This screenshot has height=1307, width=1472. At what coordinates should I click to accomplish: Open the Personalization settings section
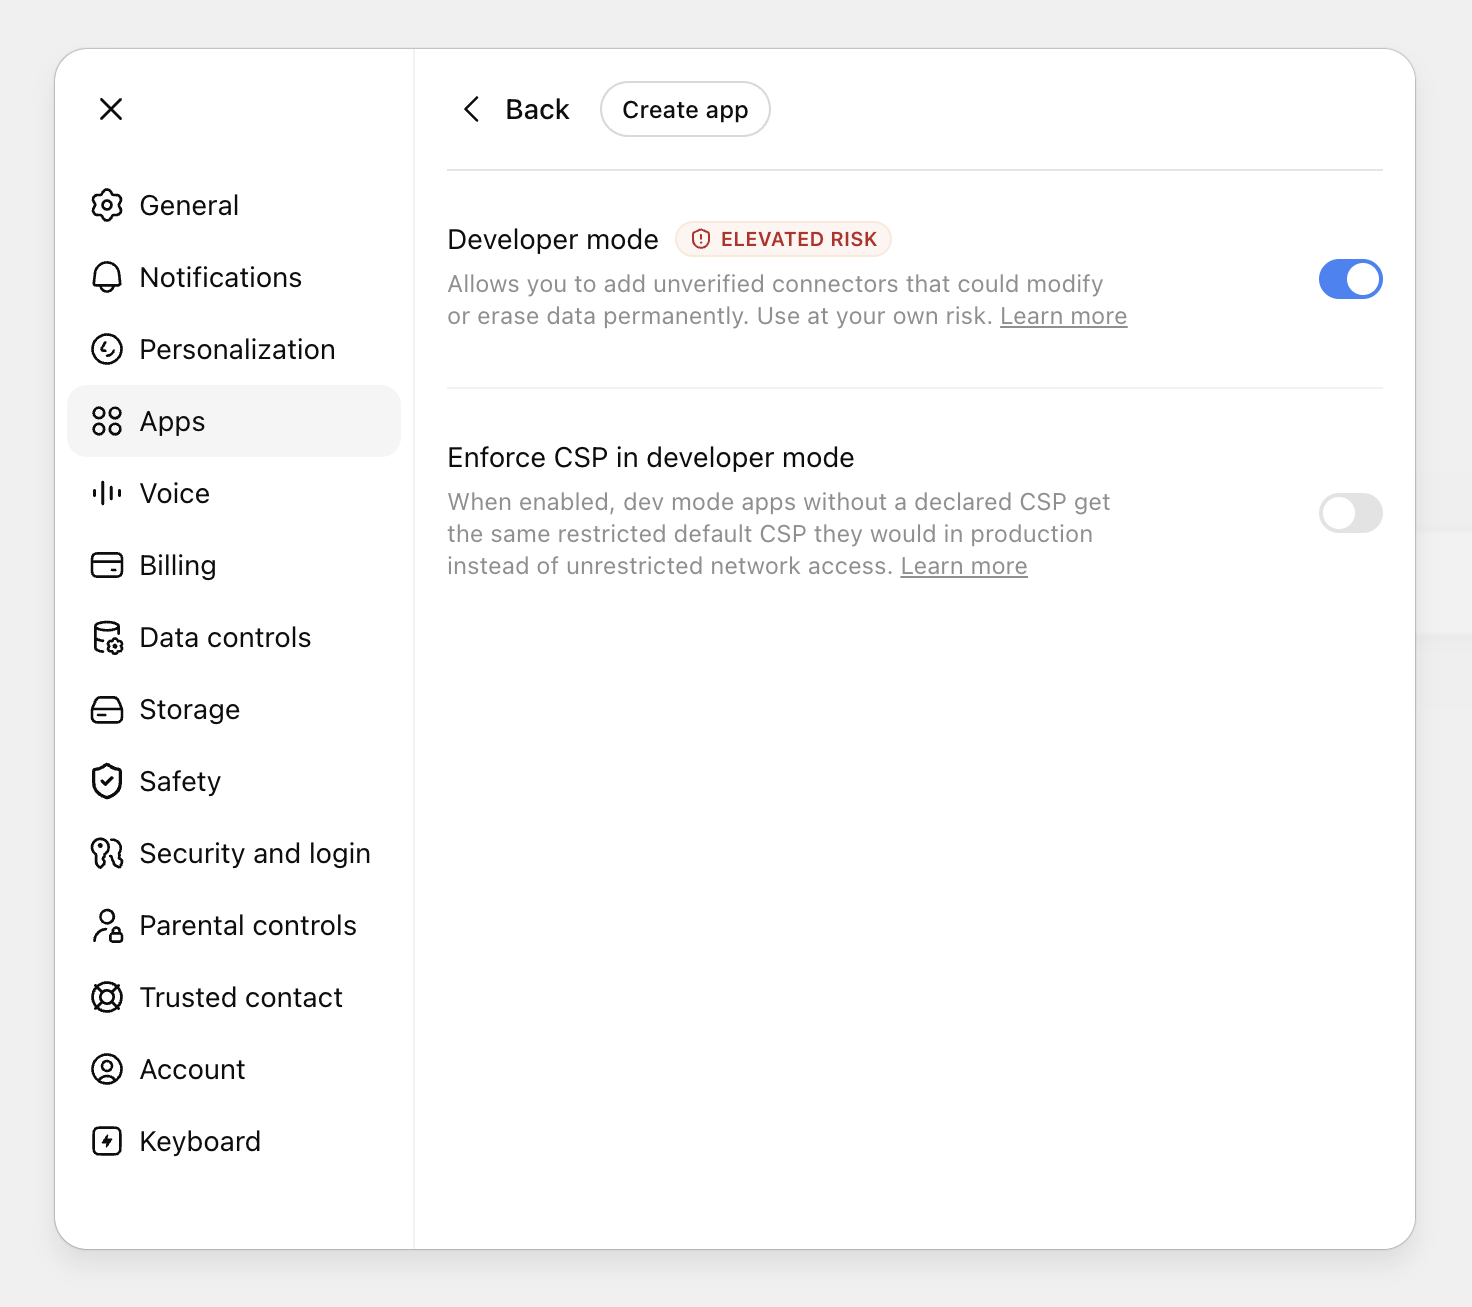click(234, 349)
